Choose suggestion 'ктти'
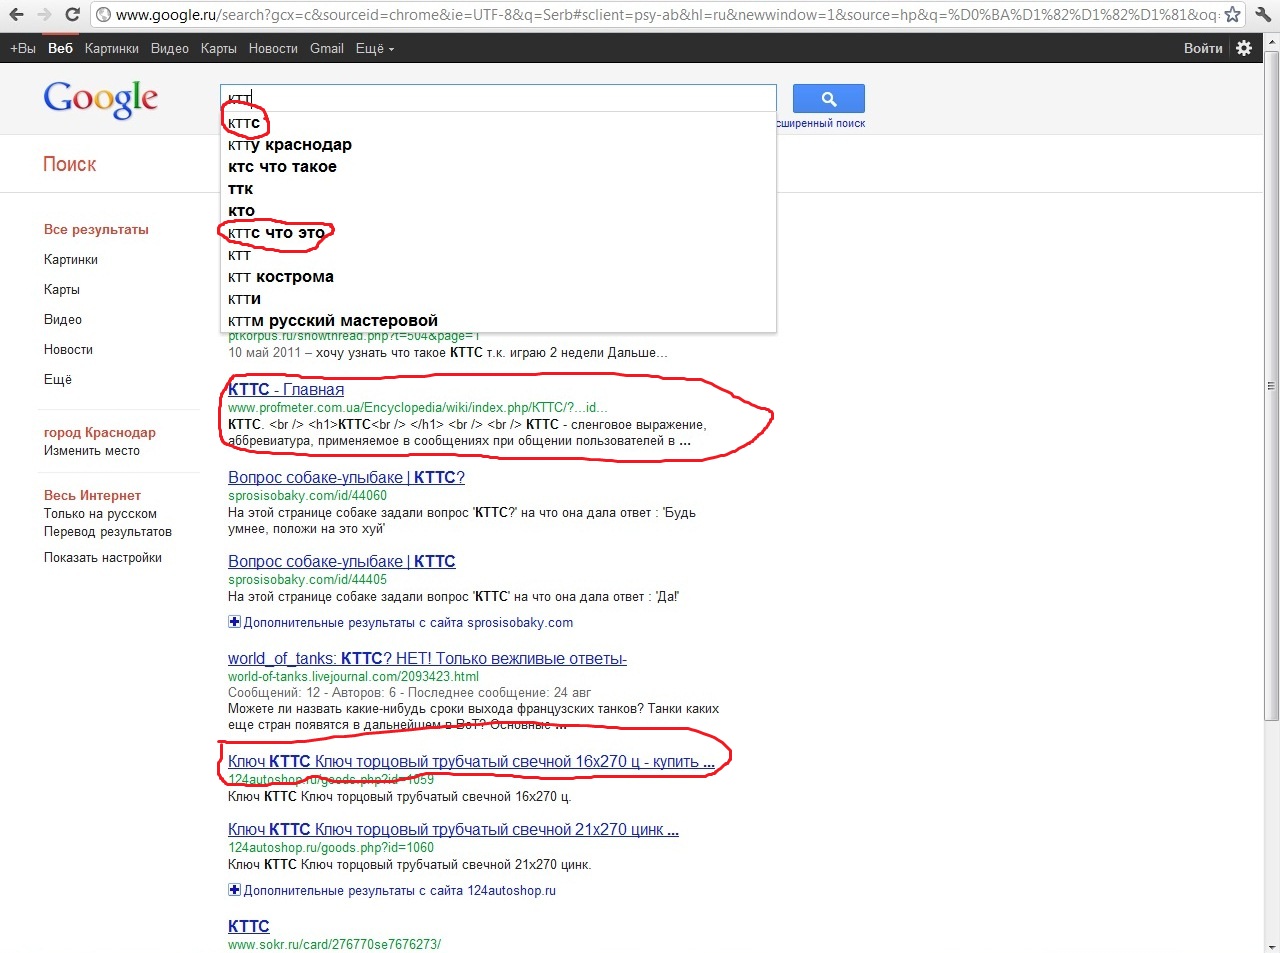This screenshot has width=1280, height=953. pyautogui.click(x=498, y=299)
